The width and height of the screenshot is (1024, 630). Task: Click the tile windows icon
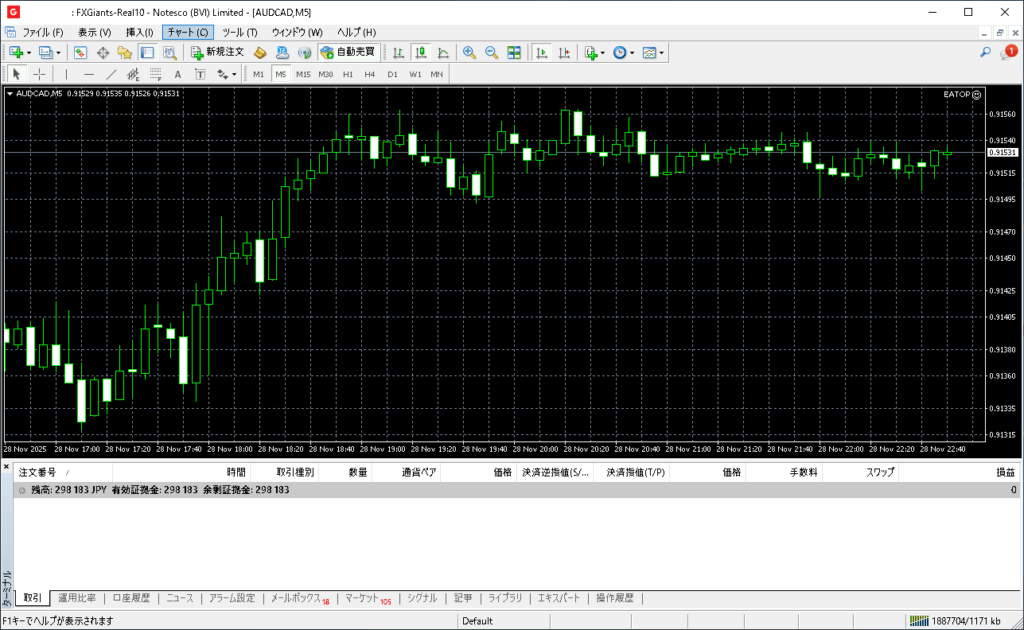514,52
